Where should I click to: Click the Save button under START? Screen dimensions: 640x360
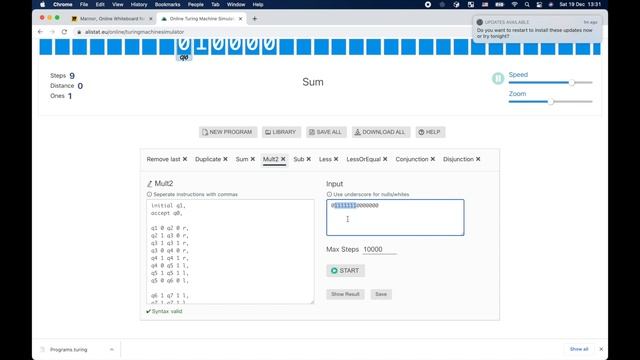381,294
